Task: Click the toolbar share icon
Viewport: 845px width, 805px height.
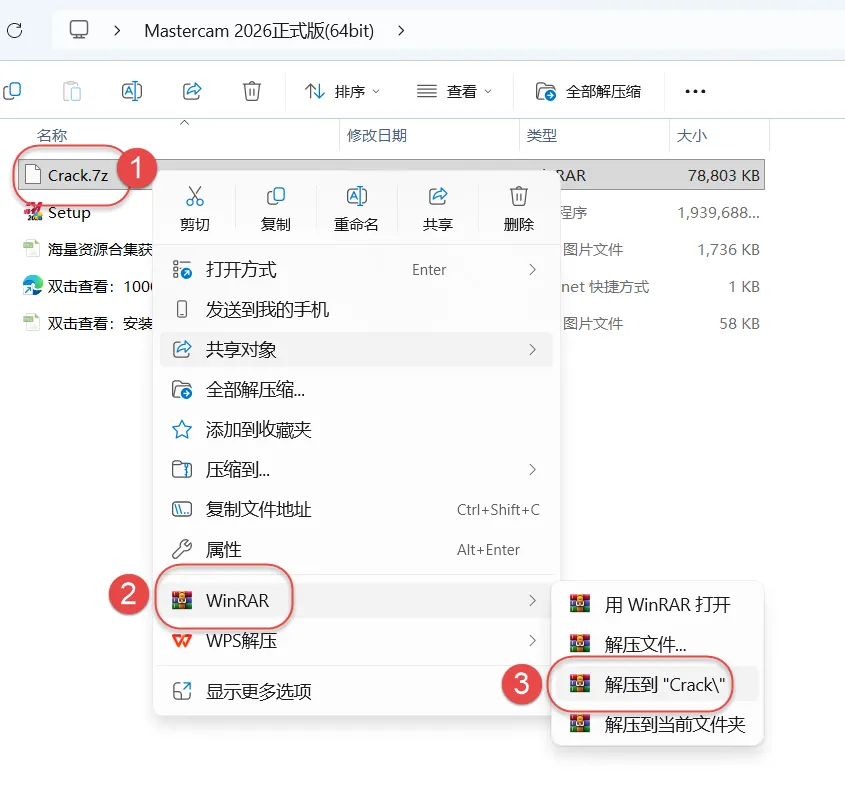Action: point(192,91)
